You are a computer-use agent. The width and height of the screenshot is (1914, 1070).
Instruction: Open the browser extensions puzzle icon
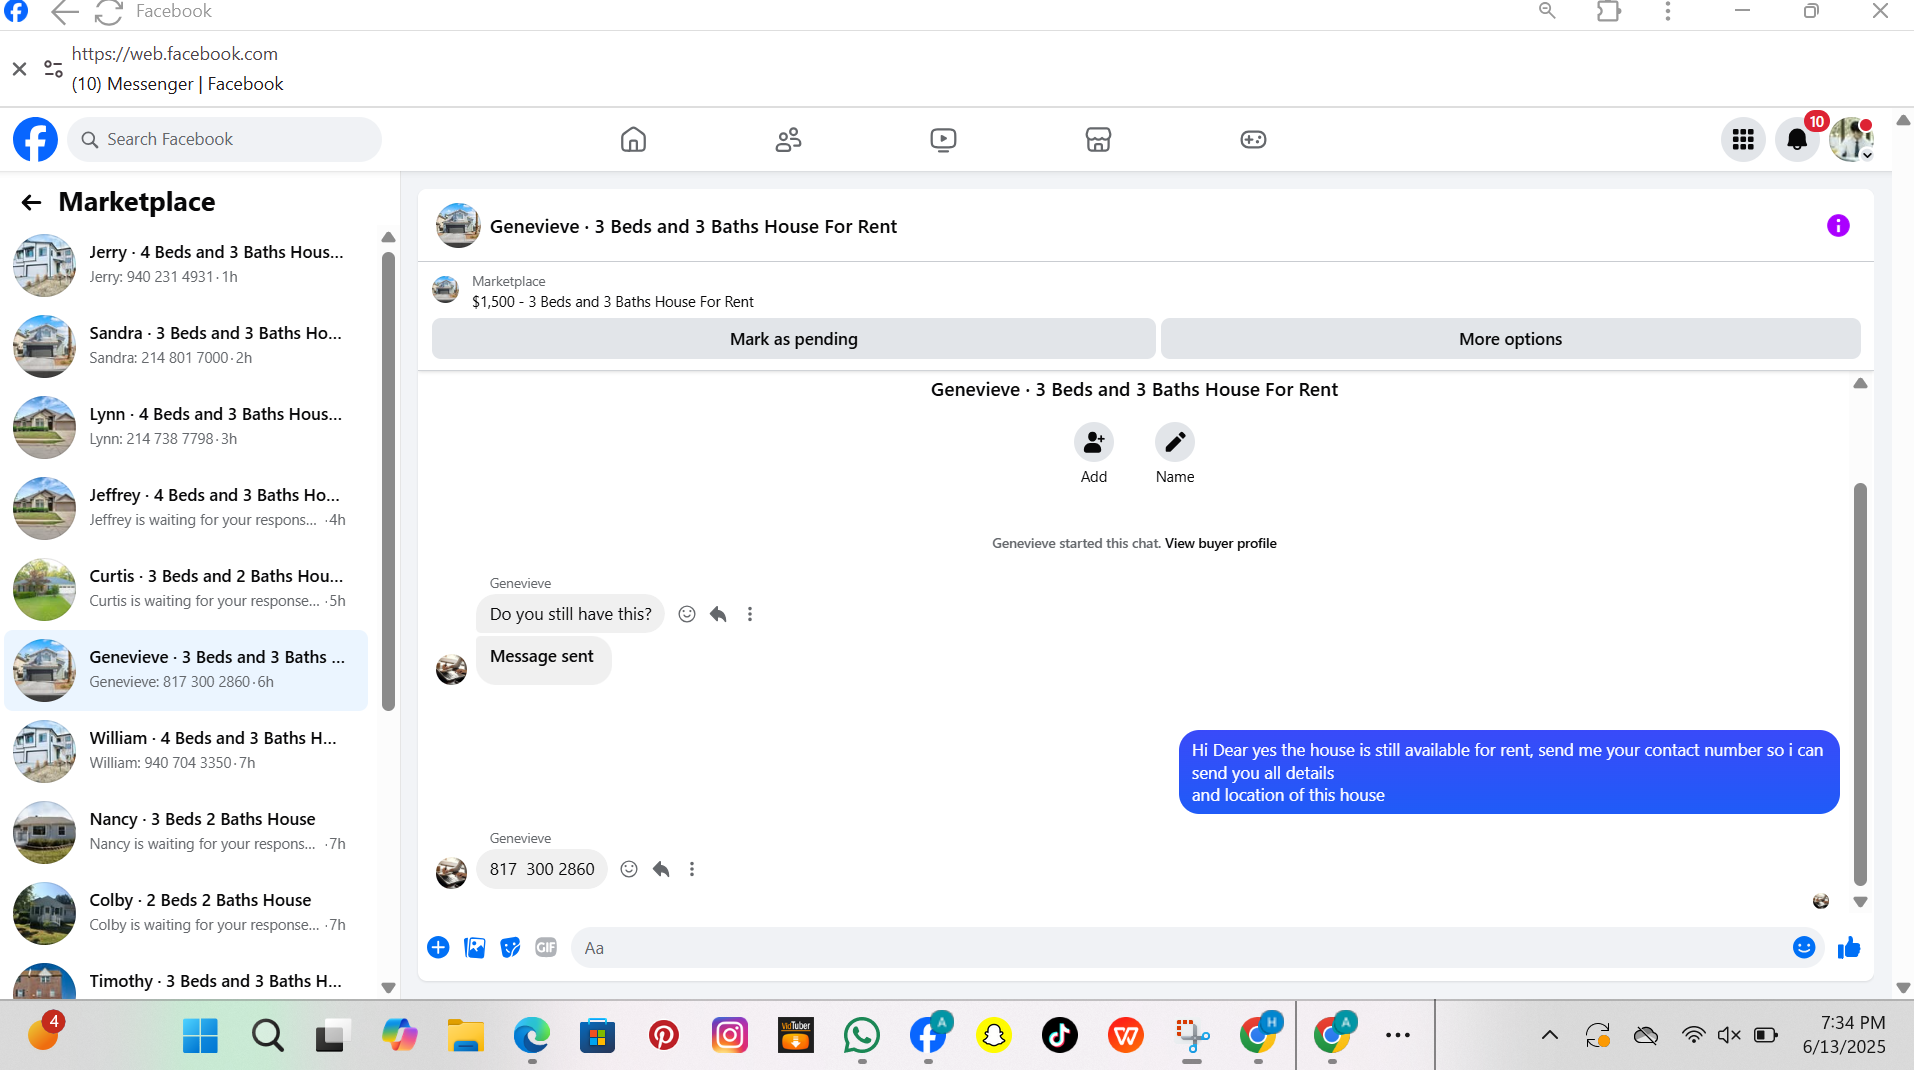tap(1609, 11)
